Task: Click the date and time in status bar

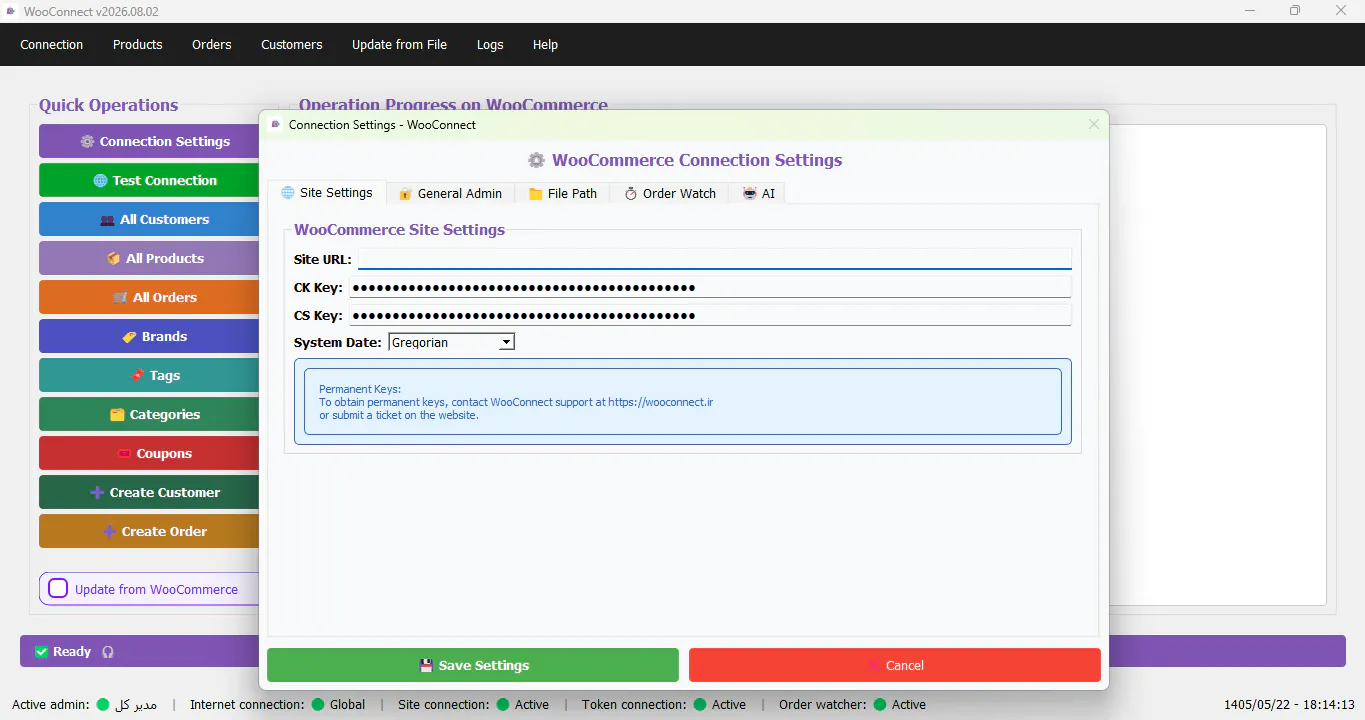Action: pos(1289,705)
